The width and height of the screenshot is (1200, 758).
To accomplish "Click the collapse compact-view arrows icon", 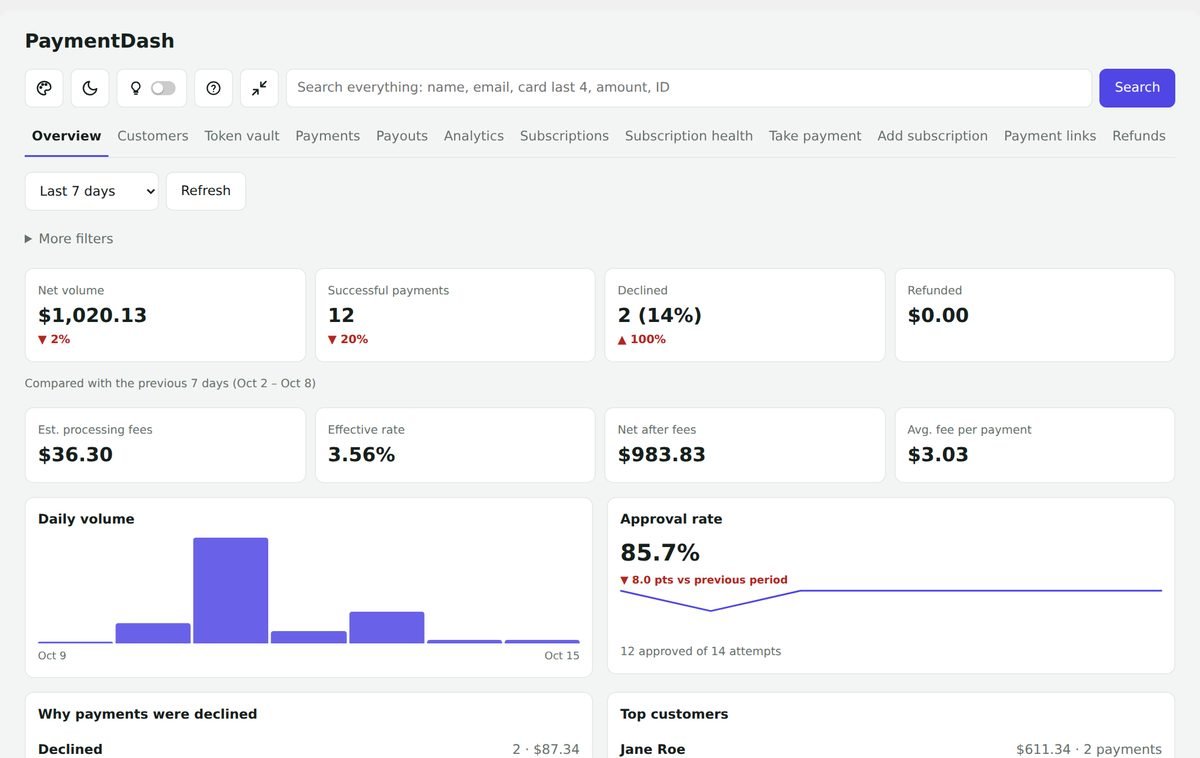I will [259, 88].
